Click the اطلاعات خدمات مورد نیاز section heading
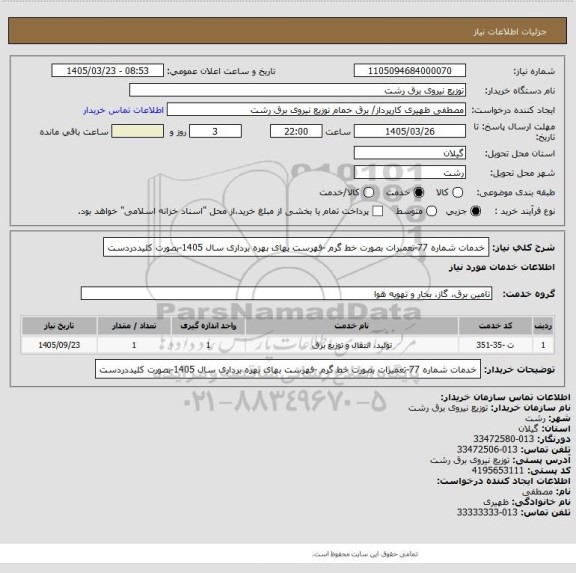The width and height of the screenshot is (576, 573). (502, 267)
